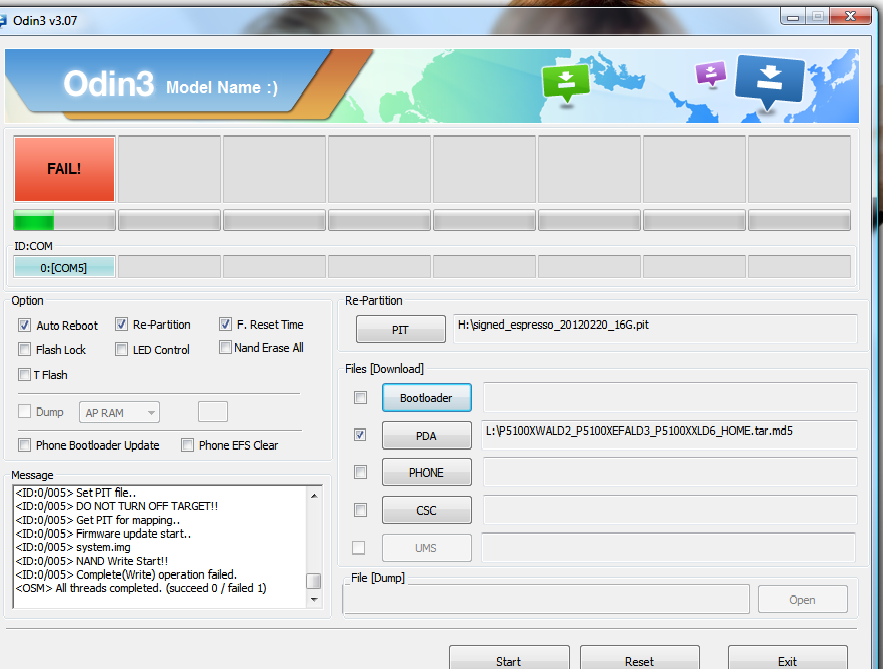Enable the Nand Erase All checkbox

[x=225, y=348]
